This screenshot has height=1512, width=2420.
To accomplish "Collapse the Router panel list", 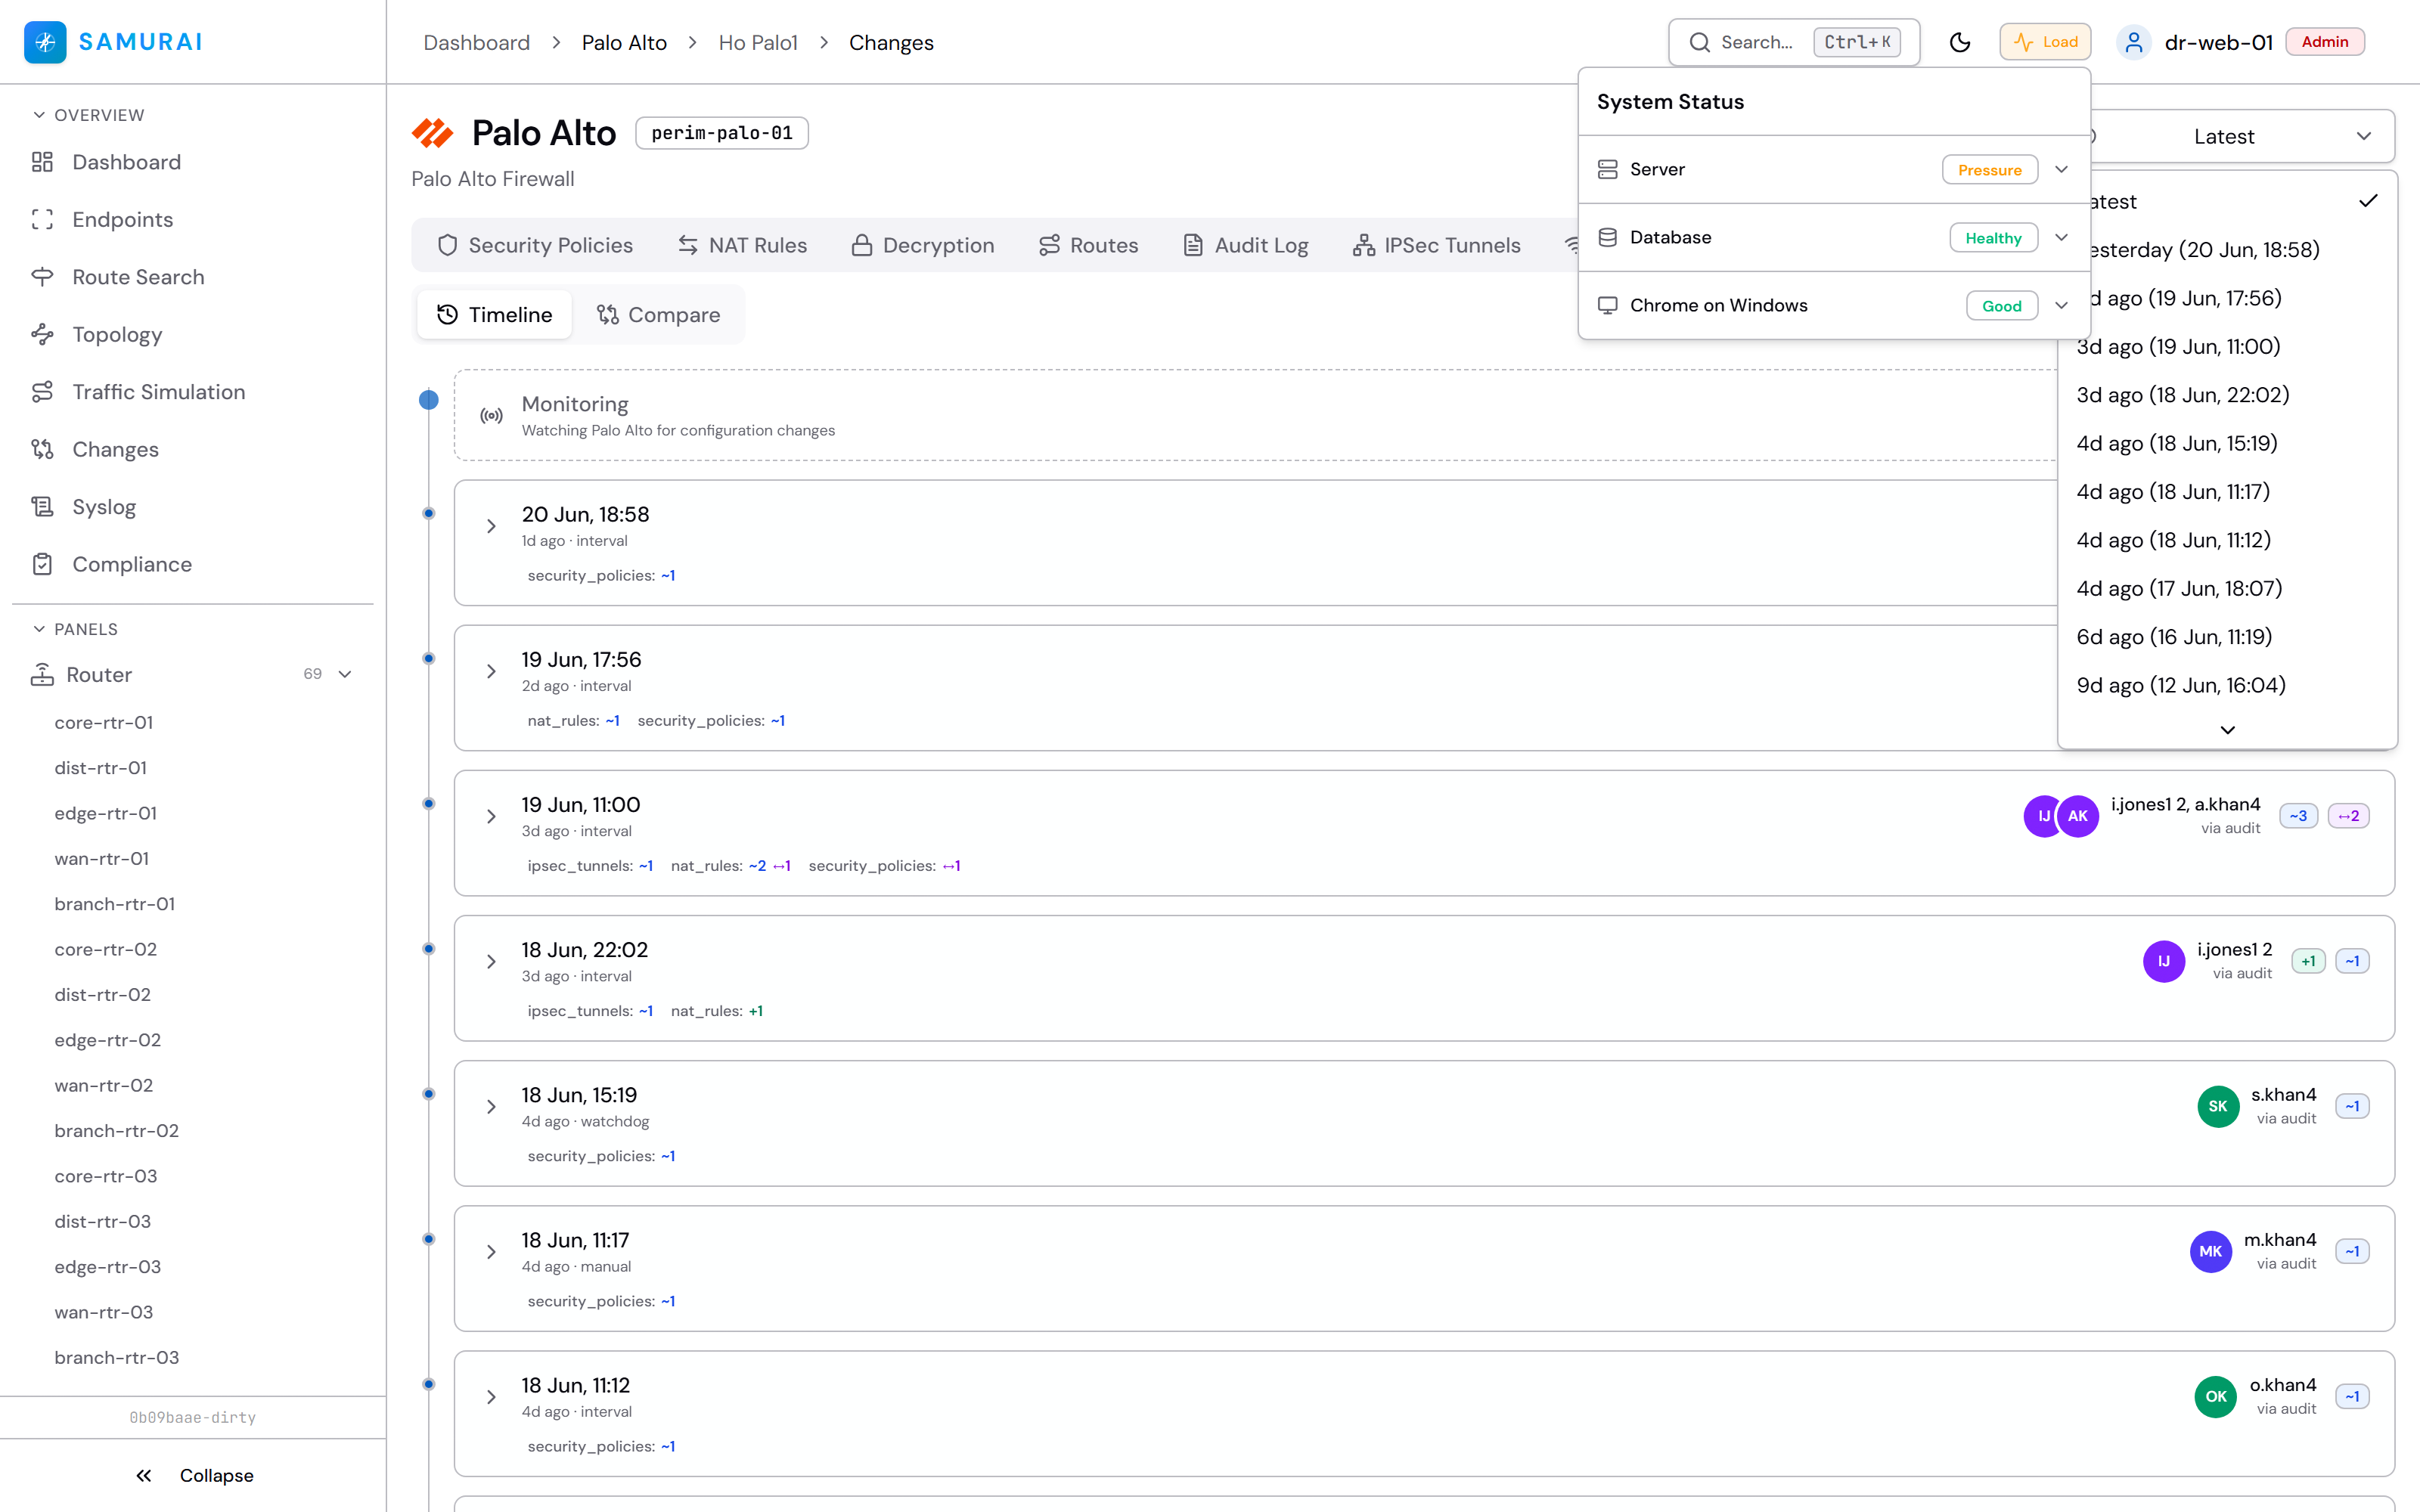I will pos(345,675).
